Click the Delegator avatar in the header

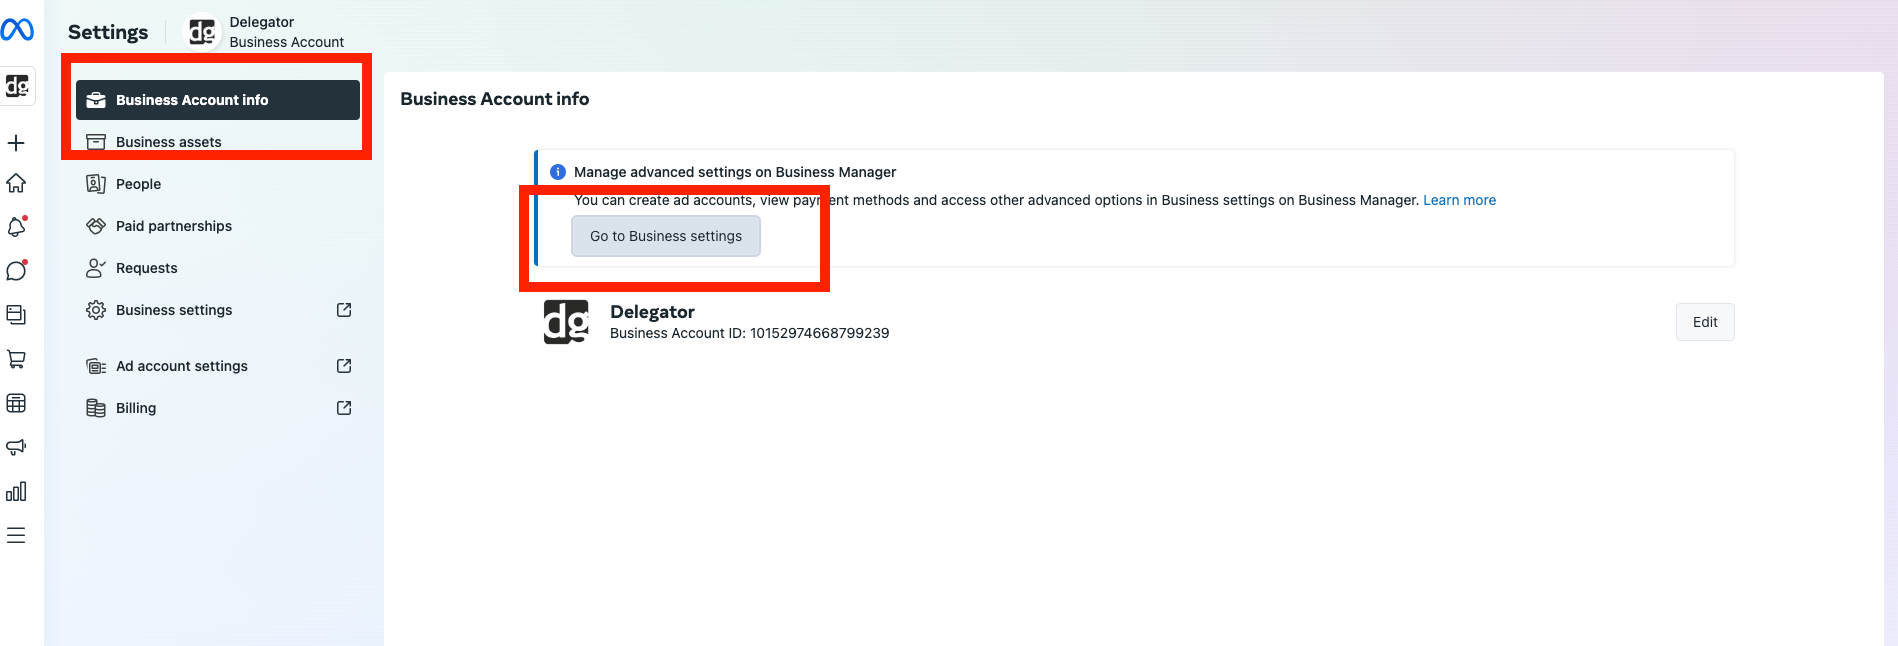coord(202,32)
